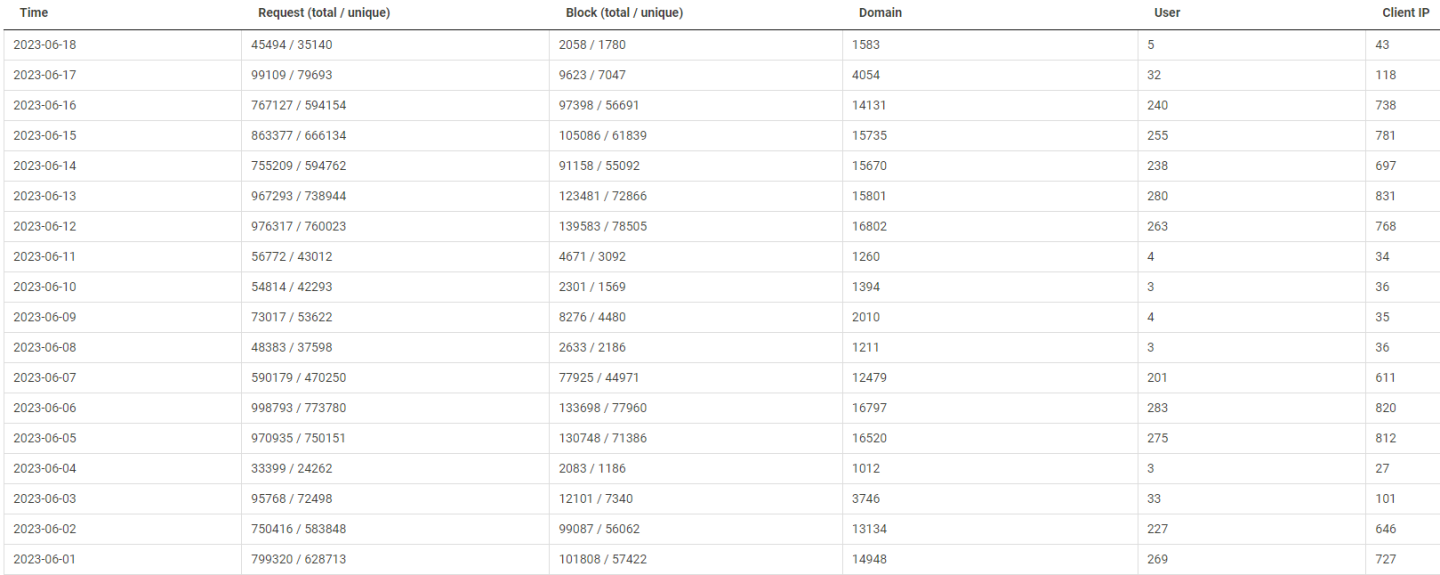1440x575 pixels.
Task: Select request value 33399 / 24262
Action: [x=295, y=468]
